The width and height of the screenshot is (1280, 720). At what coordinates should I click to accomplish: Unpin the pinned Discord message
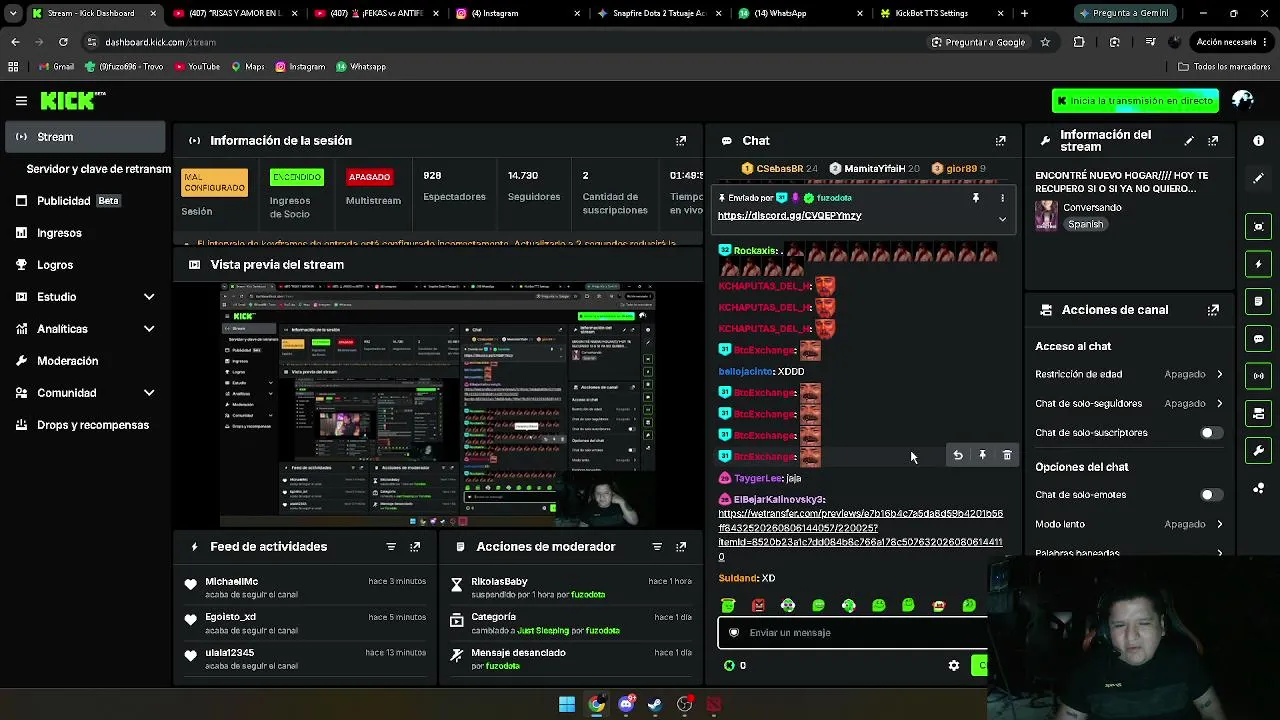click(x=976, y=198)
